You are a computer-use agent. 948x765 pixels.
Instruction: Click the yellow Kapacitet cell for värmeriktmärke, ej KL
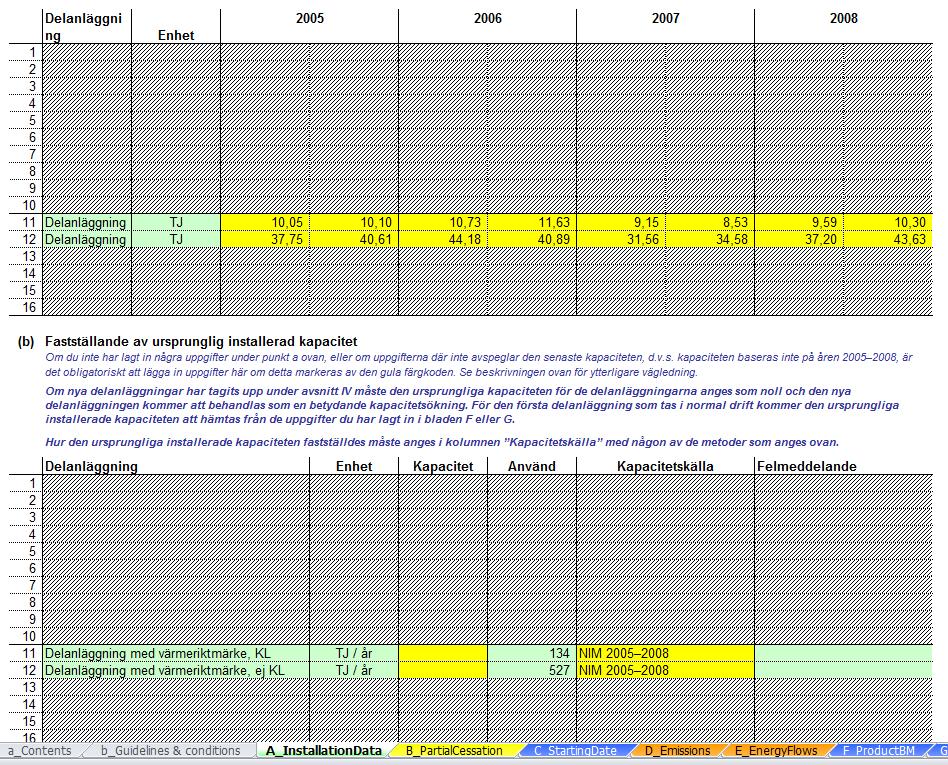443,670
